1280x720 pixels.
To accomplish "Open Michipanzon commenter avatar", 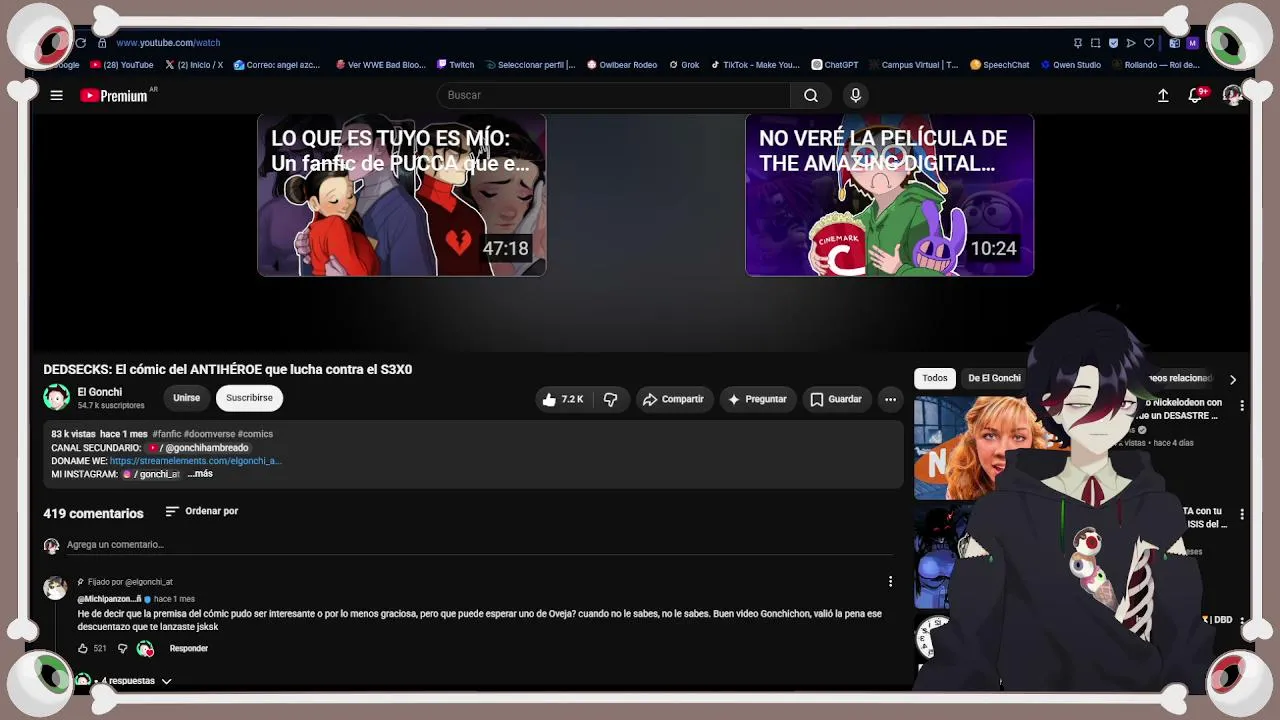I will (55, 588).
